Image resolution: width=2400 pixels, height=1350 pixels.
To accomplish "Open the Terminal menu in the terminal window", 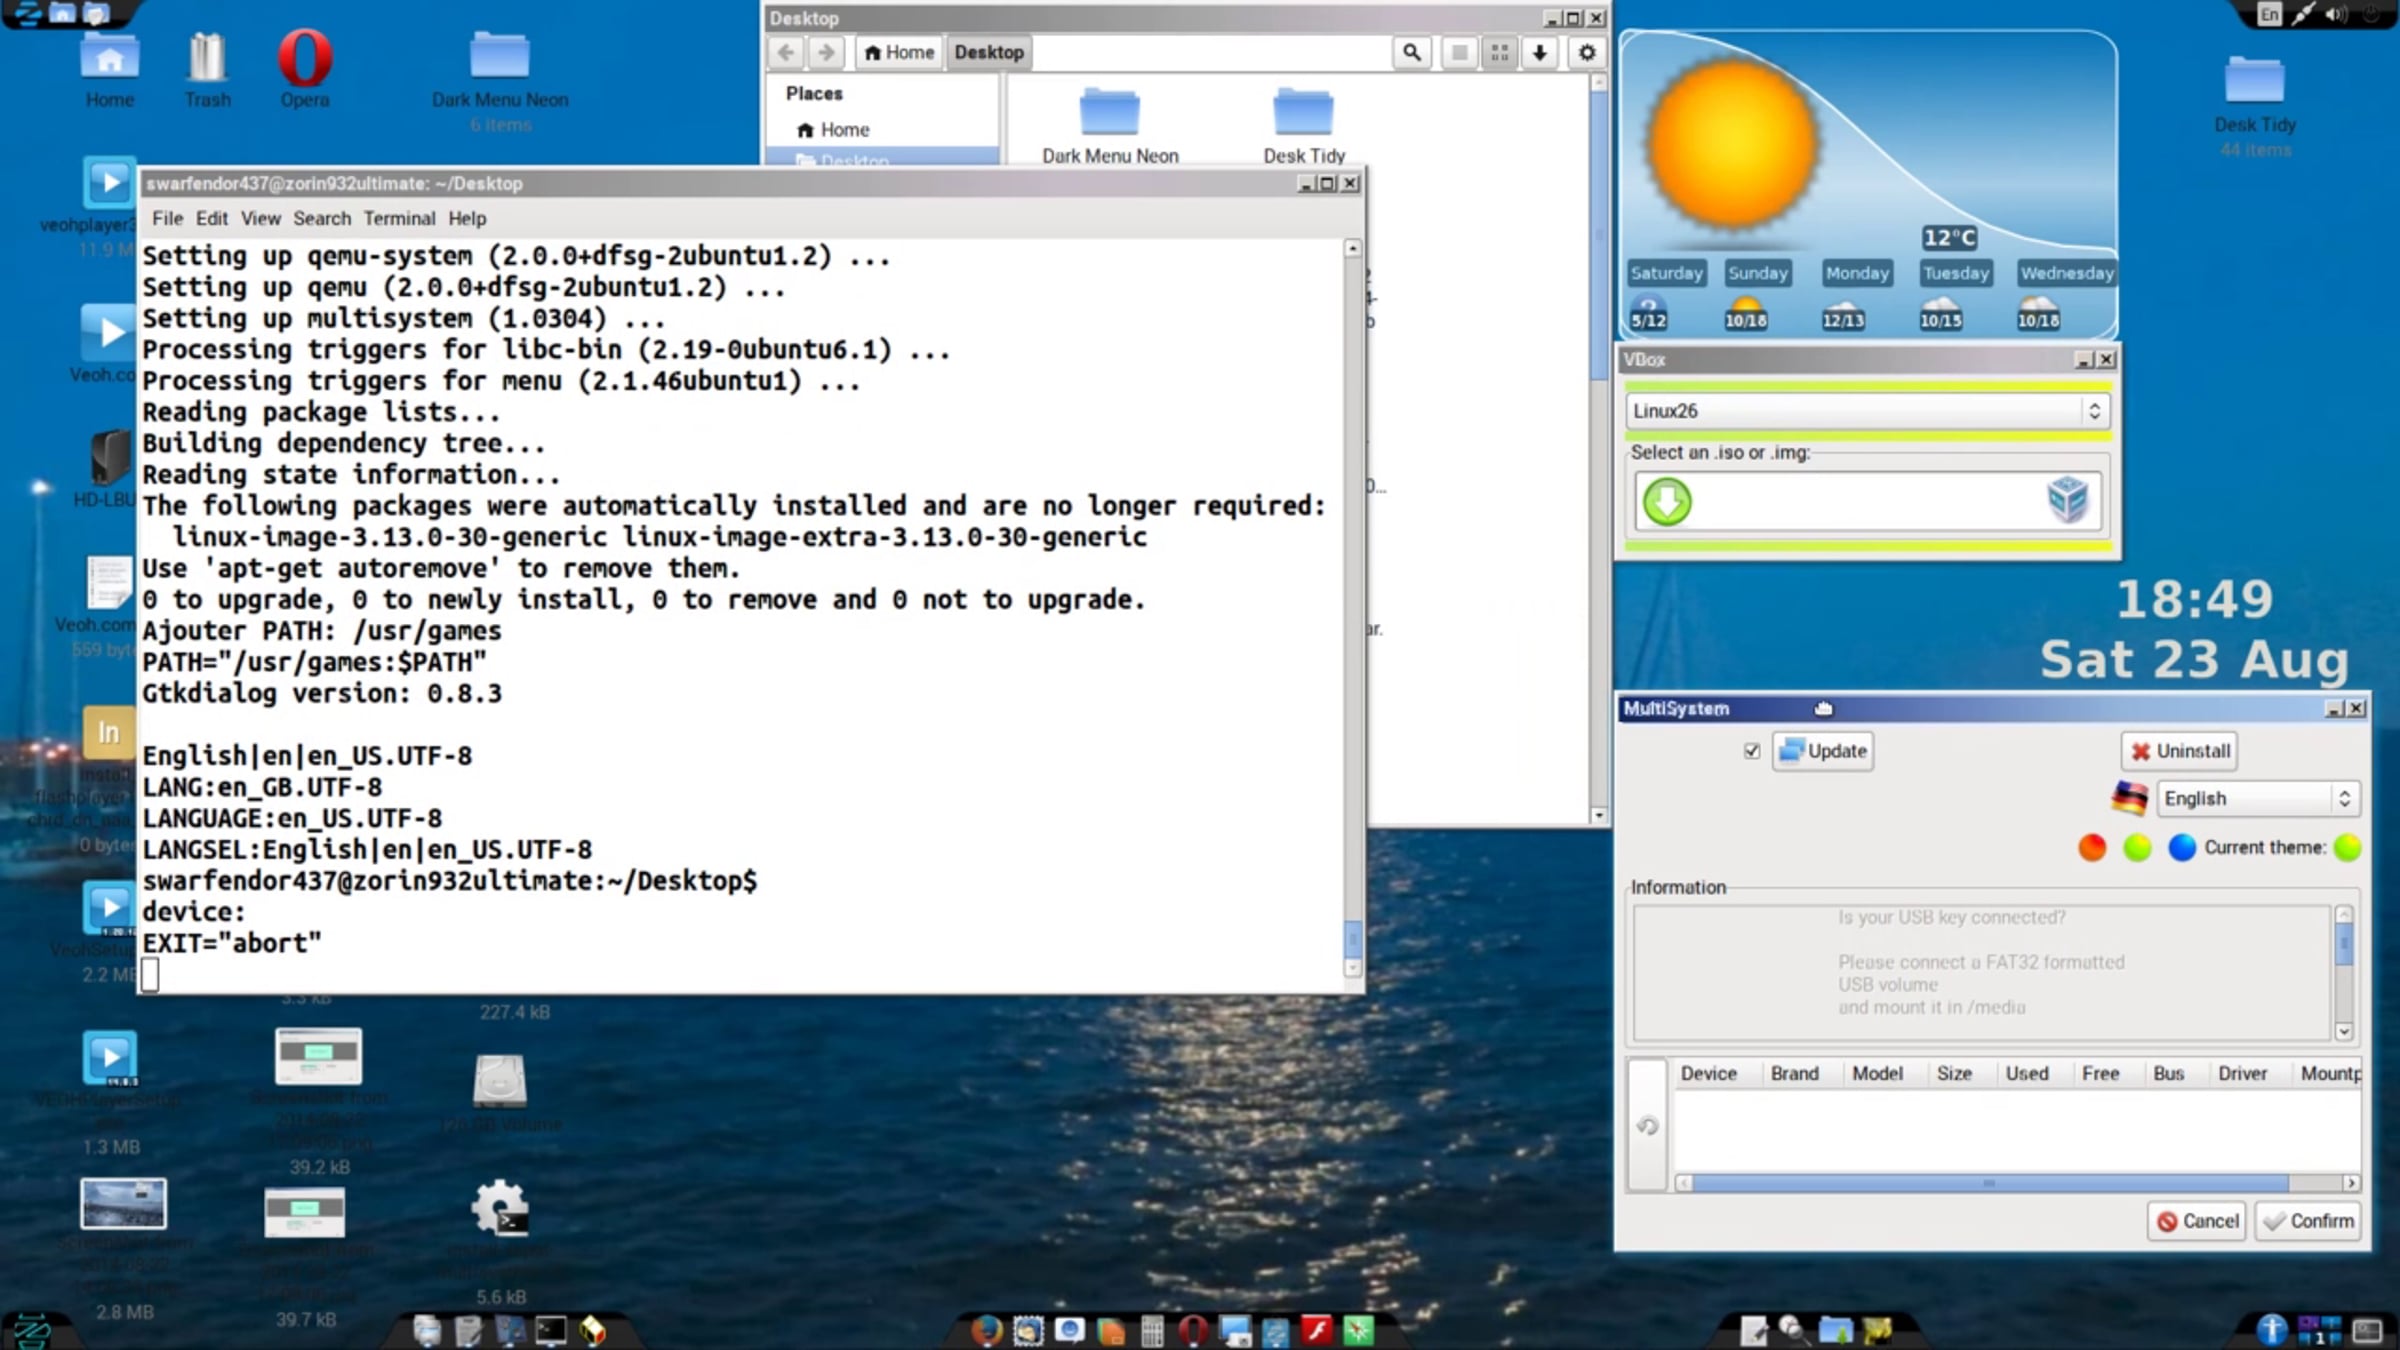I will [399, 218].
